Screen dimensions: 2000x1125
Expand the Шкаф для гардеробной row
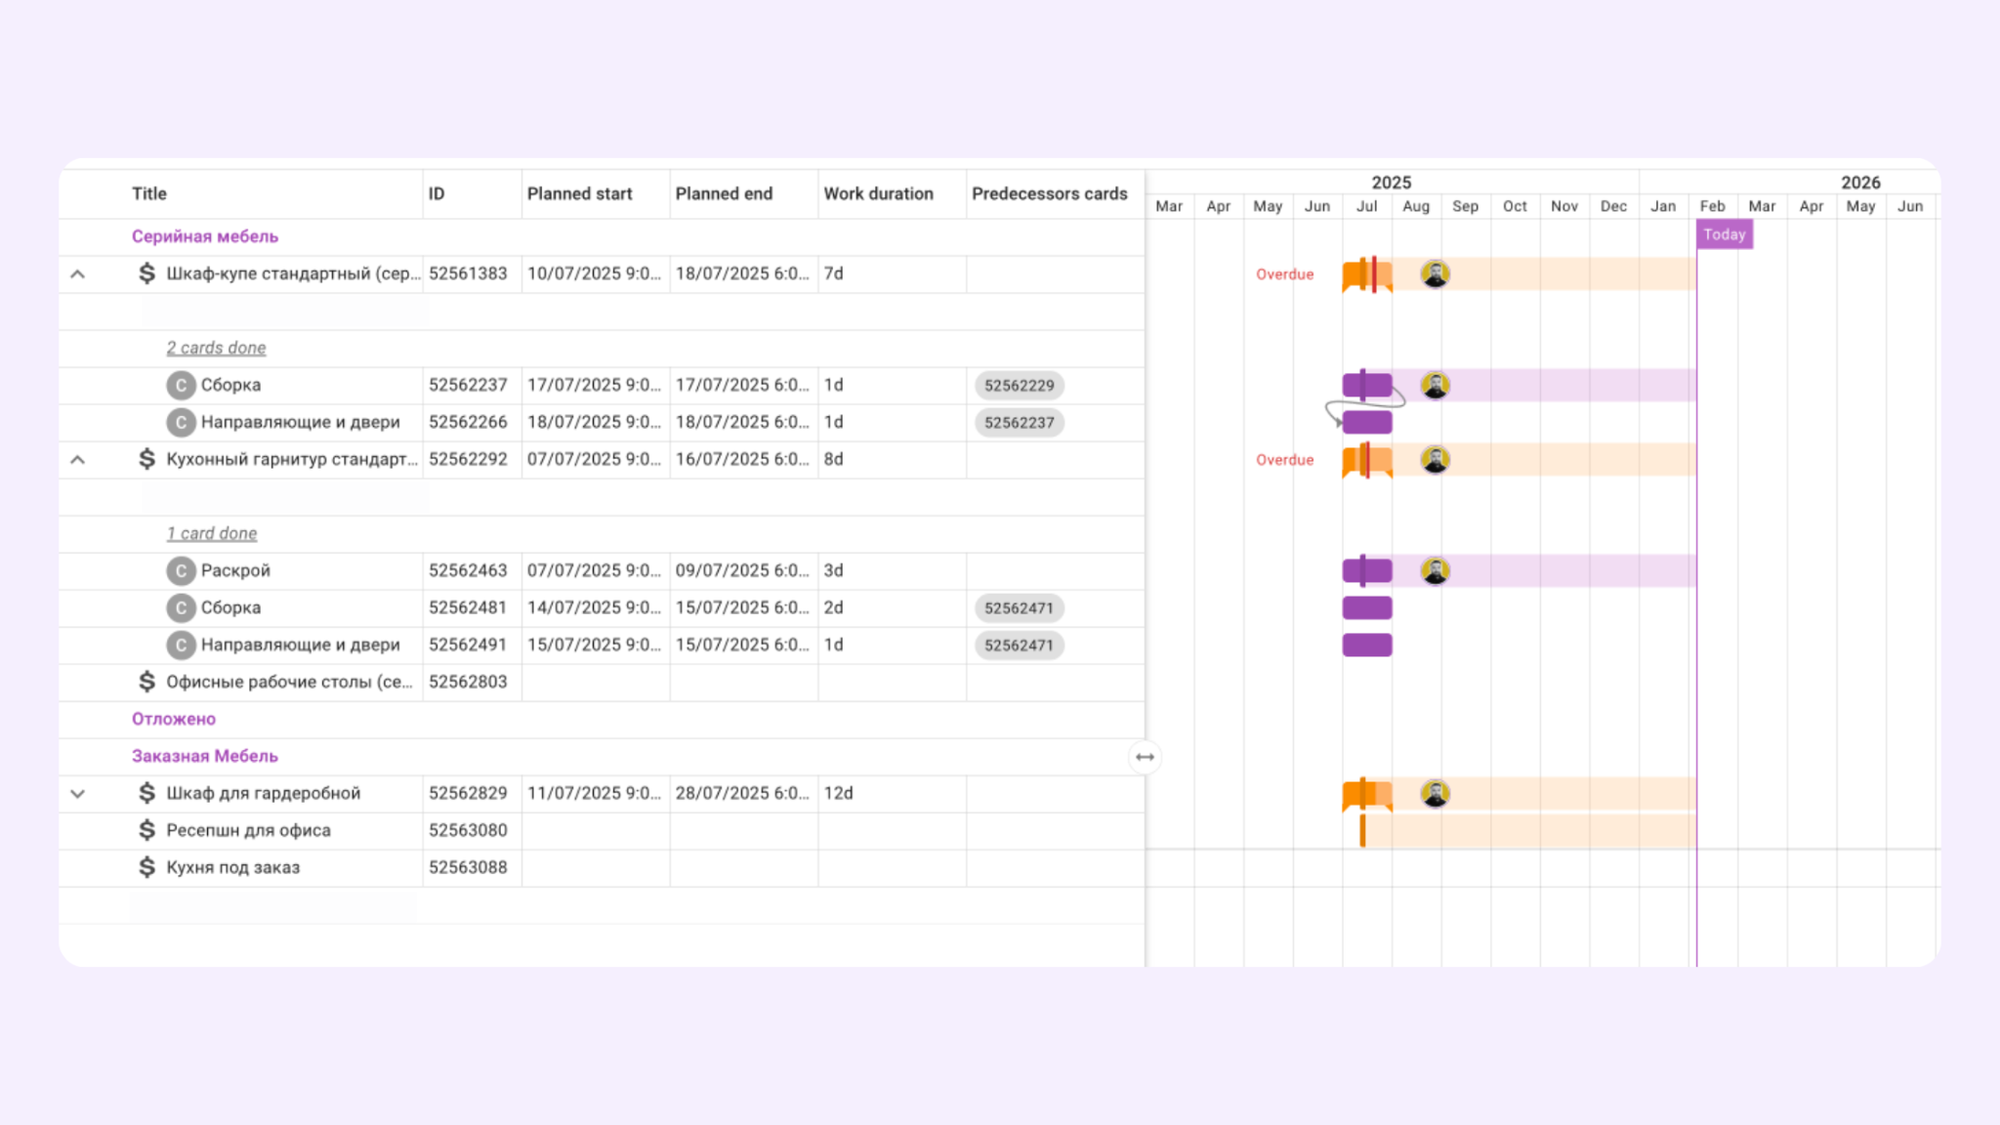78,794
